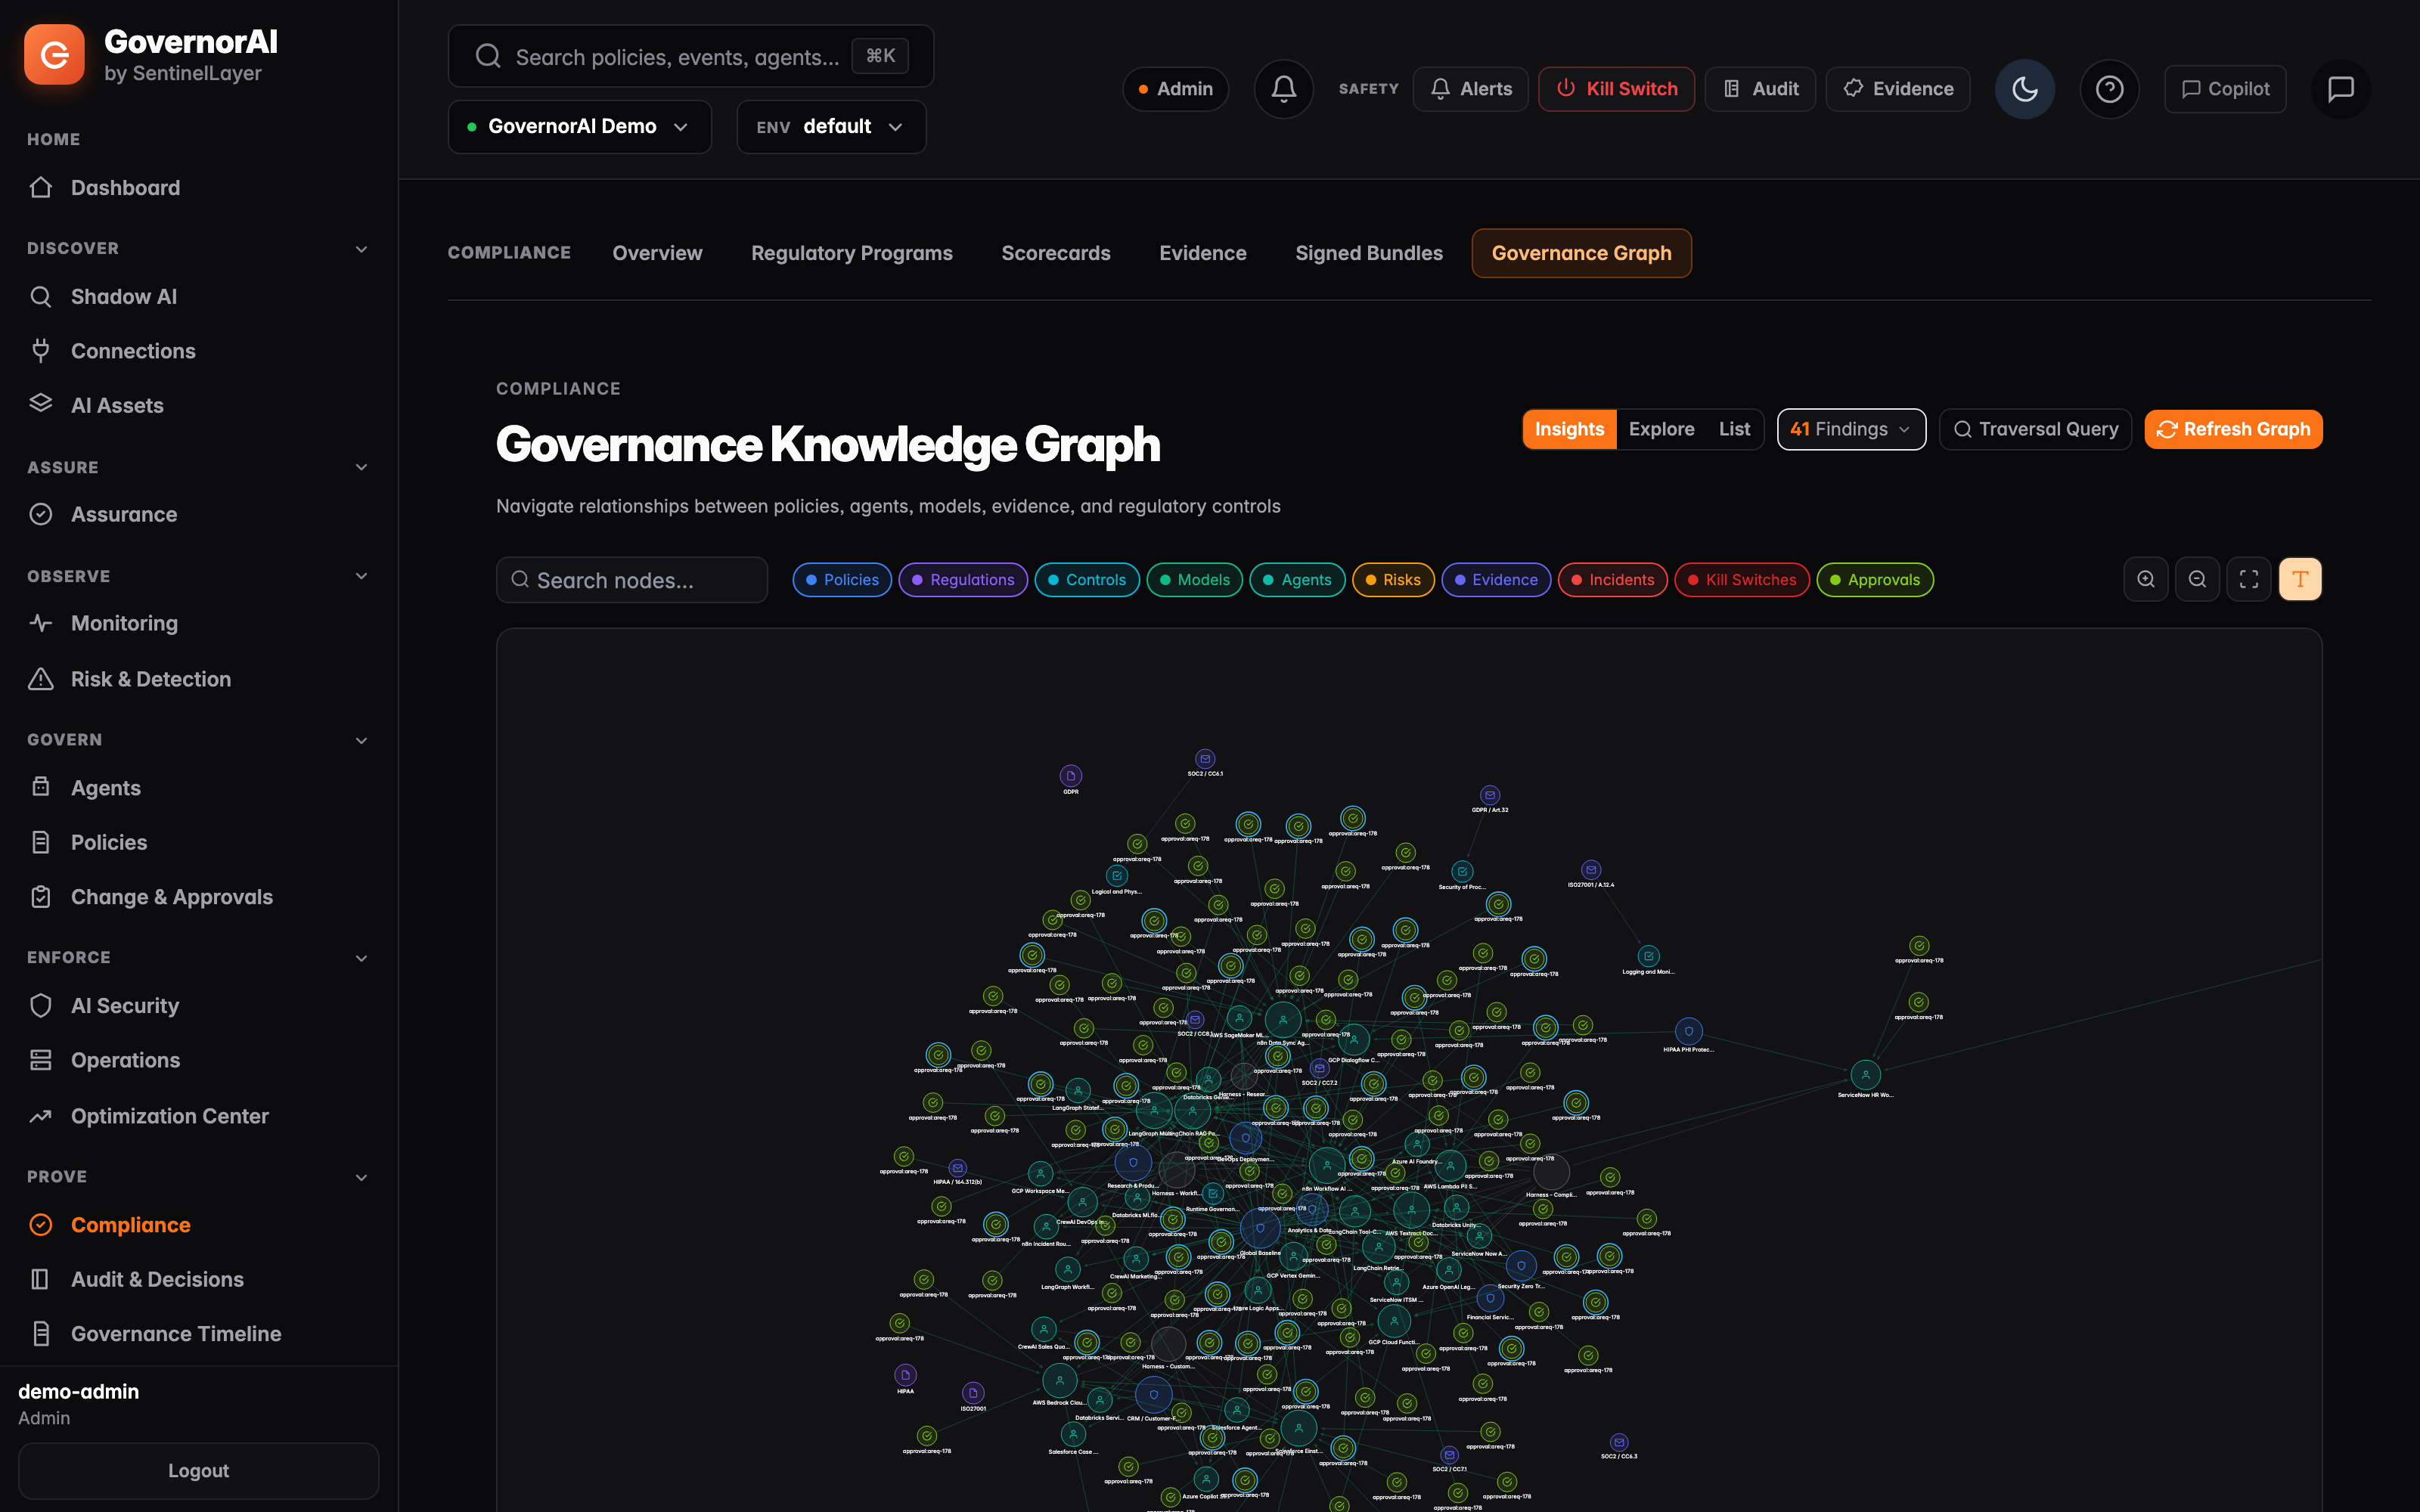This screenshot has width=2420, height=1512.
Task: Open AI Assets in sidebar
Action: click(x=198, y=405)
